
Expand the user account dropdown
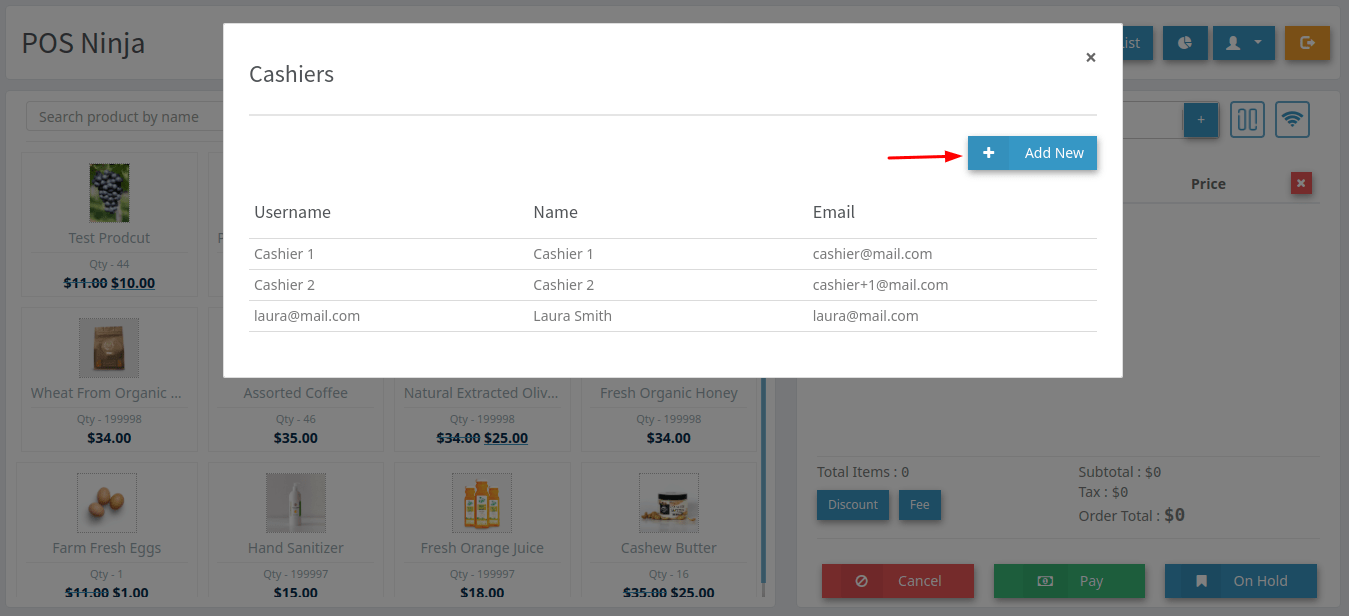1243,43
